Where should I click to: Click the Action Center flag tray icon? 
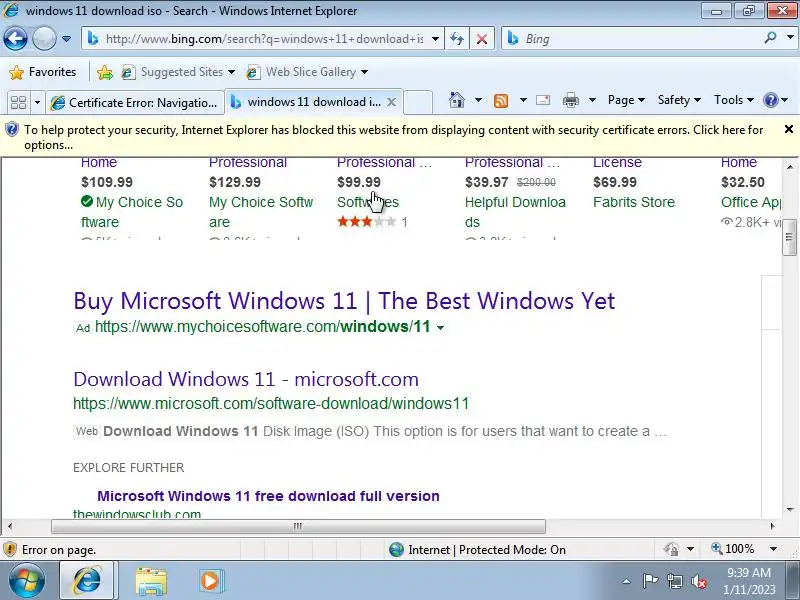pos(649,581)
